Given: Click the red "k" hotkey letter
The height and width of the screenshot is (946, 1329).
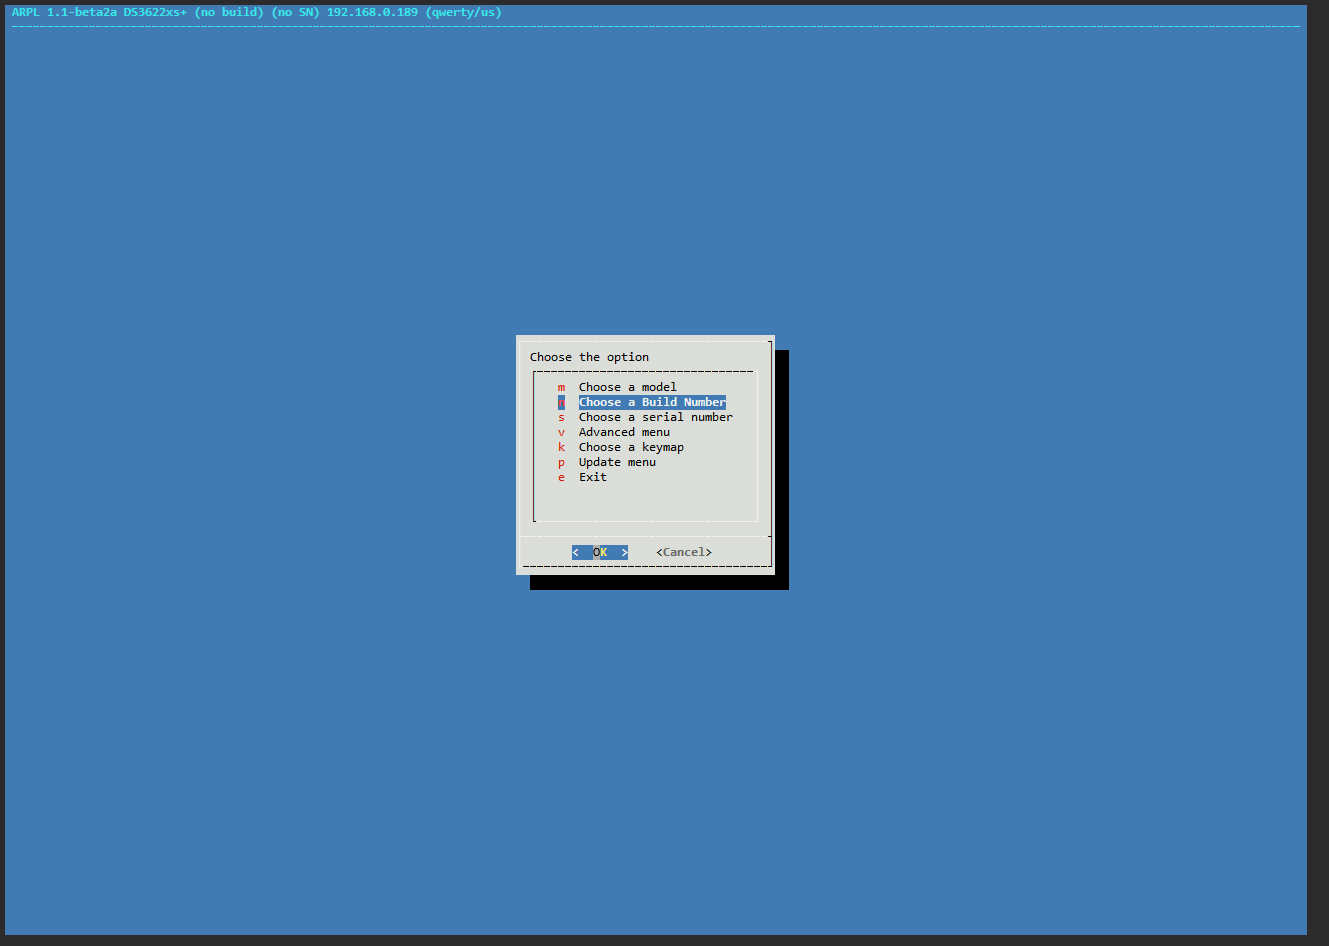Looking at the screenshot, I should click(561, 447).
